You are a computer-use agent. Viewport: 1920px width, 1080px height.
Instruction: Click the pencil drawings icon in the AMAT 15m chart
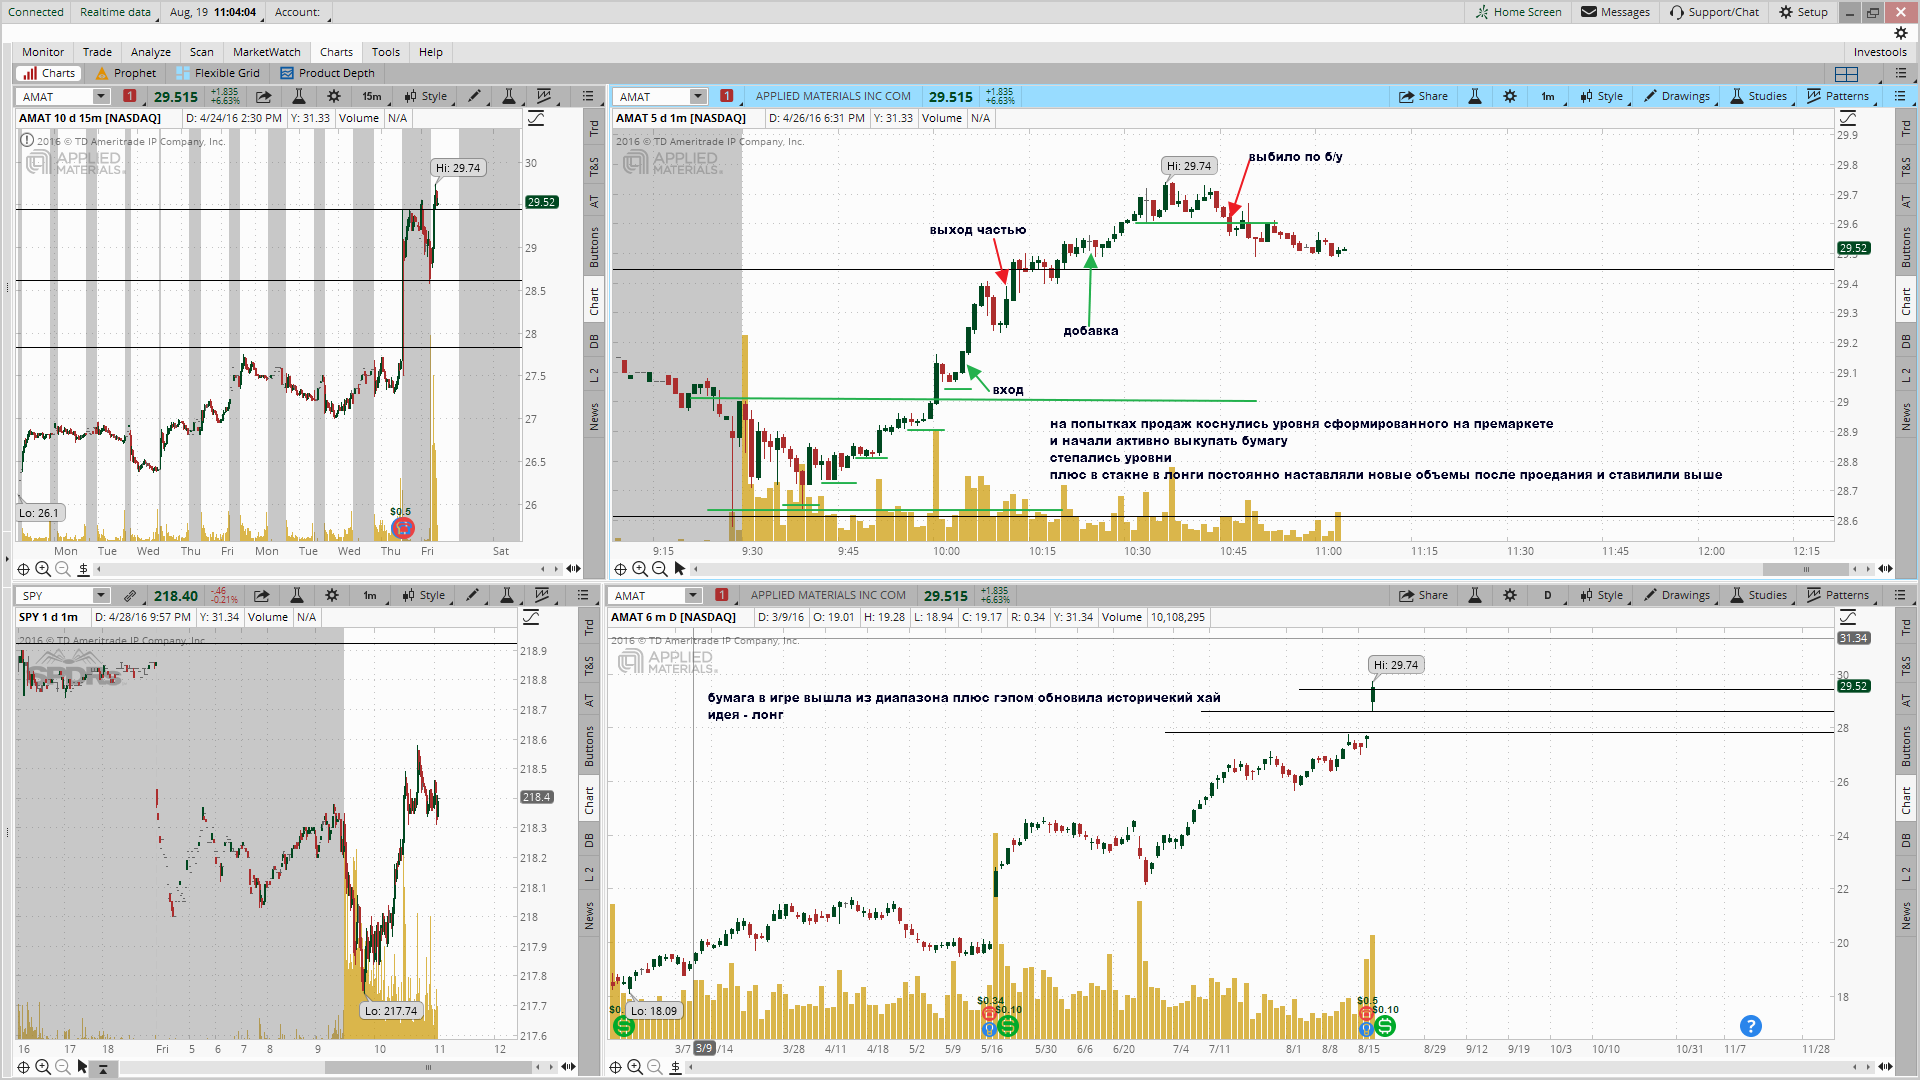475,96
